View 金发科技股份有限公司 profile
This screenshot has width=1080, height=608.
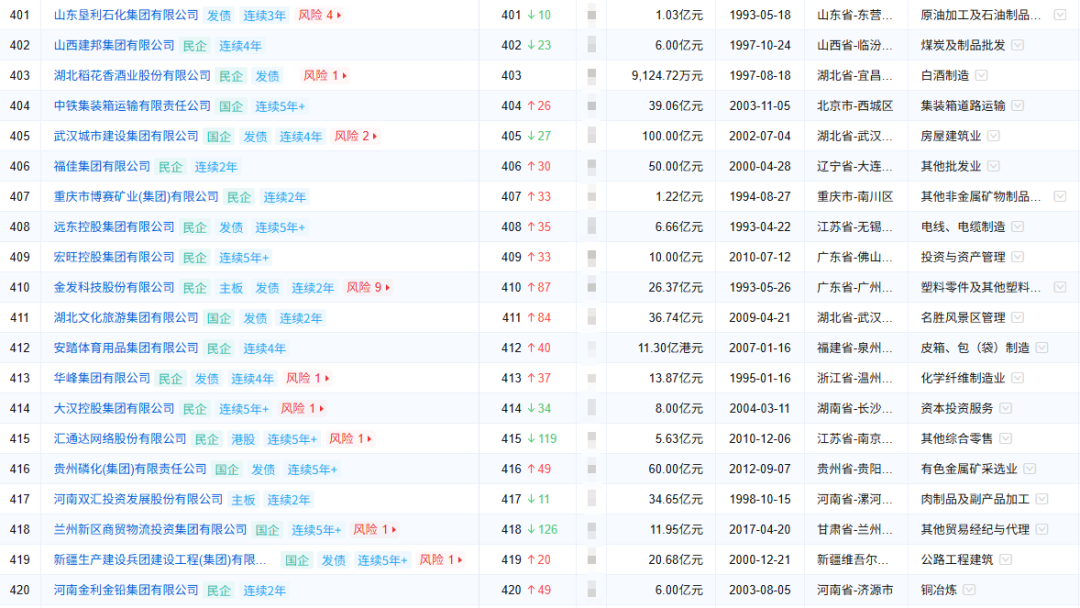click(114, 287)
